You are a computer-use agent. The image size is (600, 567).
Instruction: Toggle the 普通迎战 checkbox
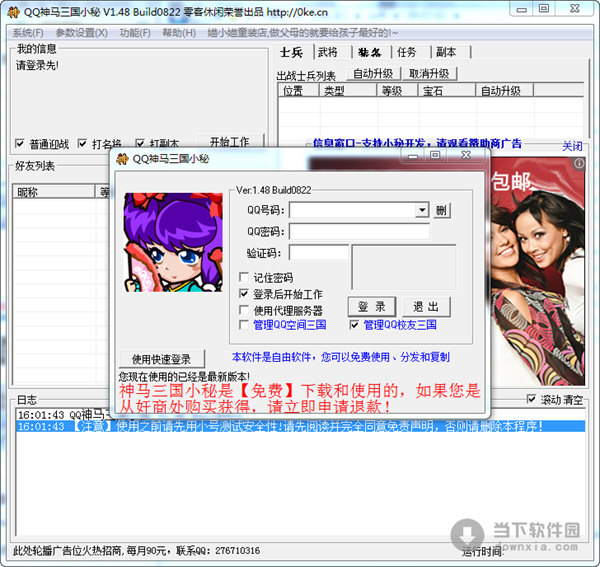click(x=19, y=143)
